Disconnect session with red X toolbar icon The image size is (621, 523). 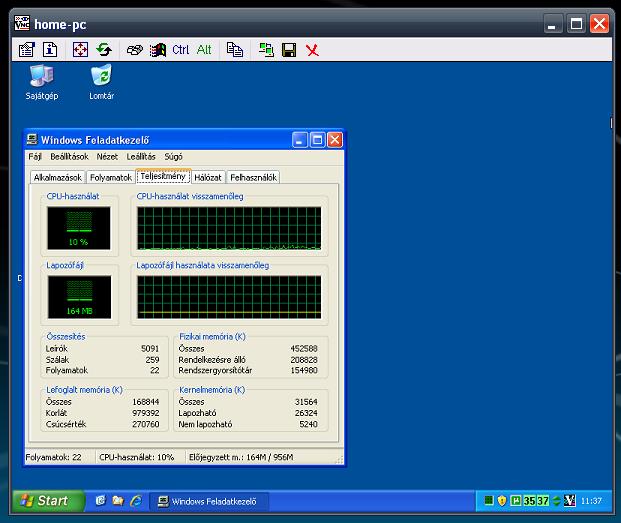312,50
